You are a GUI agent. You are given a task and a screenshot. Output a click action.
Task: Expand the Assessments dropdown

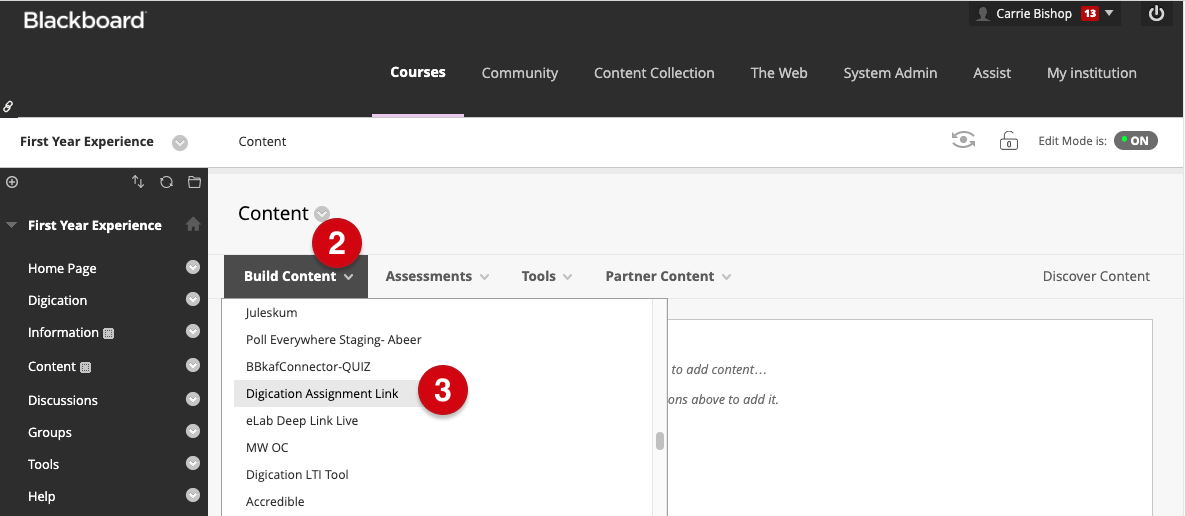click(437, 276)
